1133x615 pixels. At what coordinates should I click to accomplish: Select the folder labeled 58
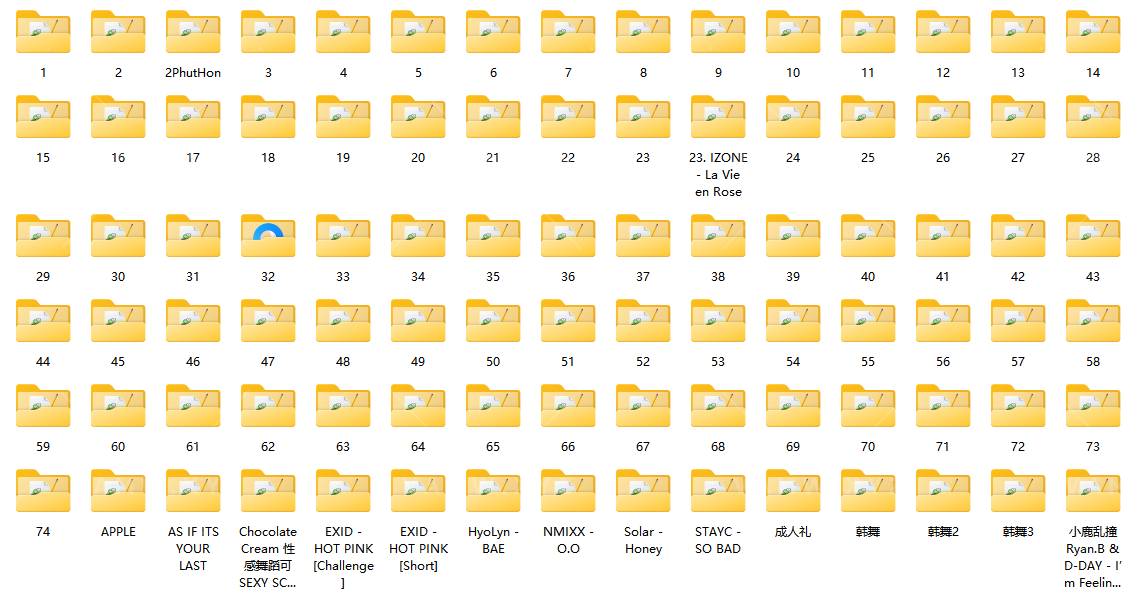(1093, 322)
